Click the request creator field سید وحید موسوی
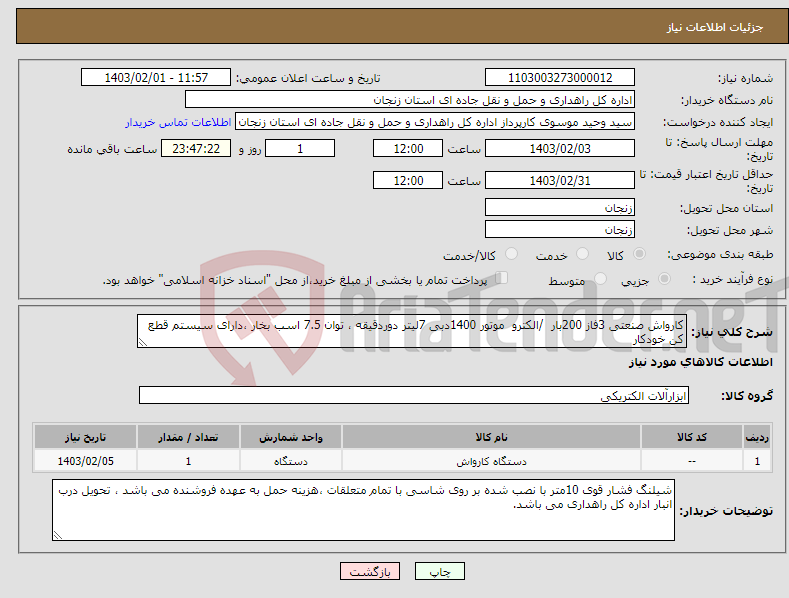 pos(435,122)
